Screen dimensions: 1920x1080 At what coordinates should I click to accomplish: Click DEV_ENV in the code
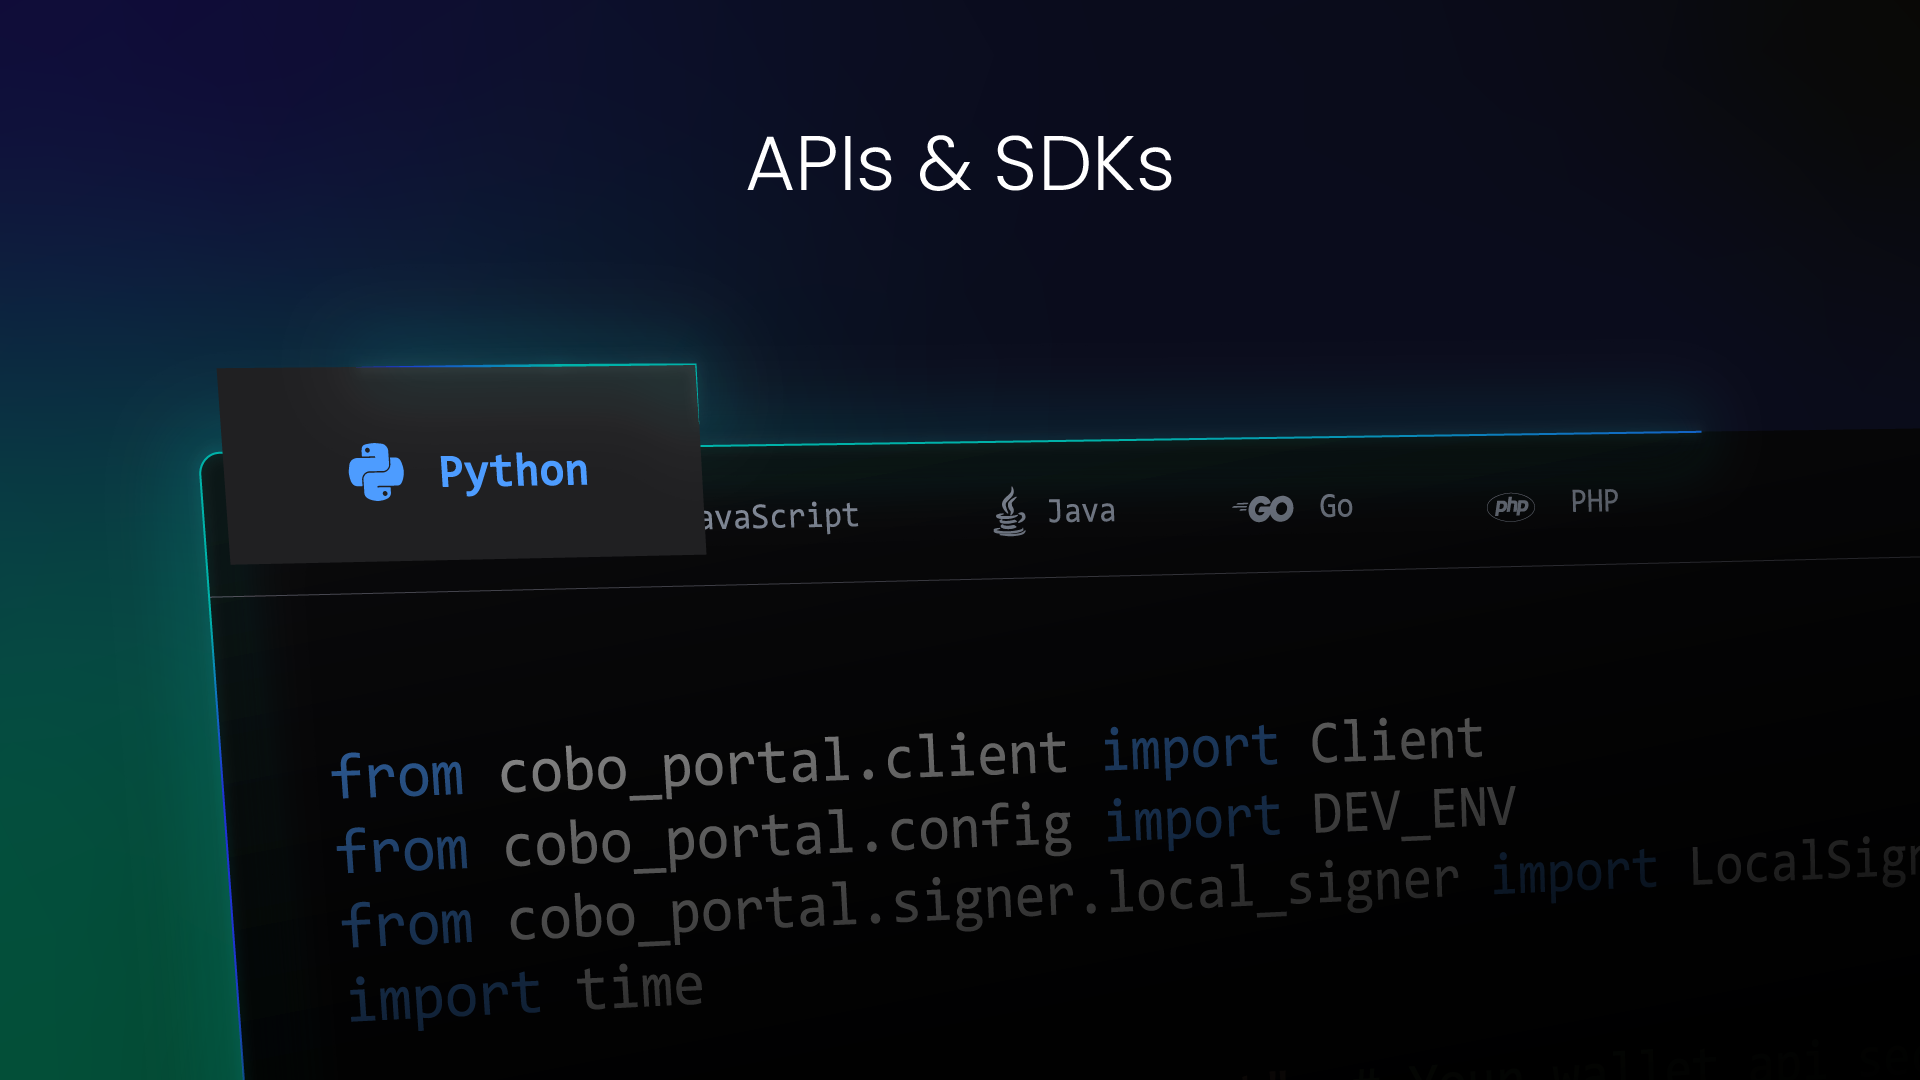coord(1414,810)
